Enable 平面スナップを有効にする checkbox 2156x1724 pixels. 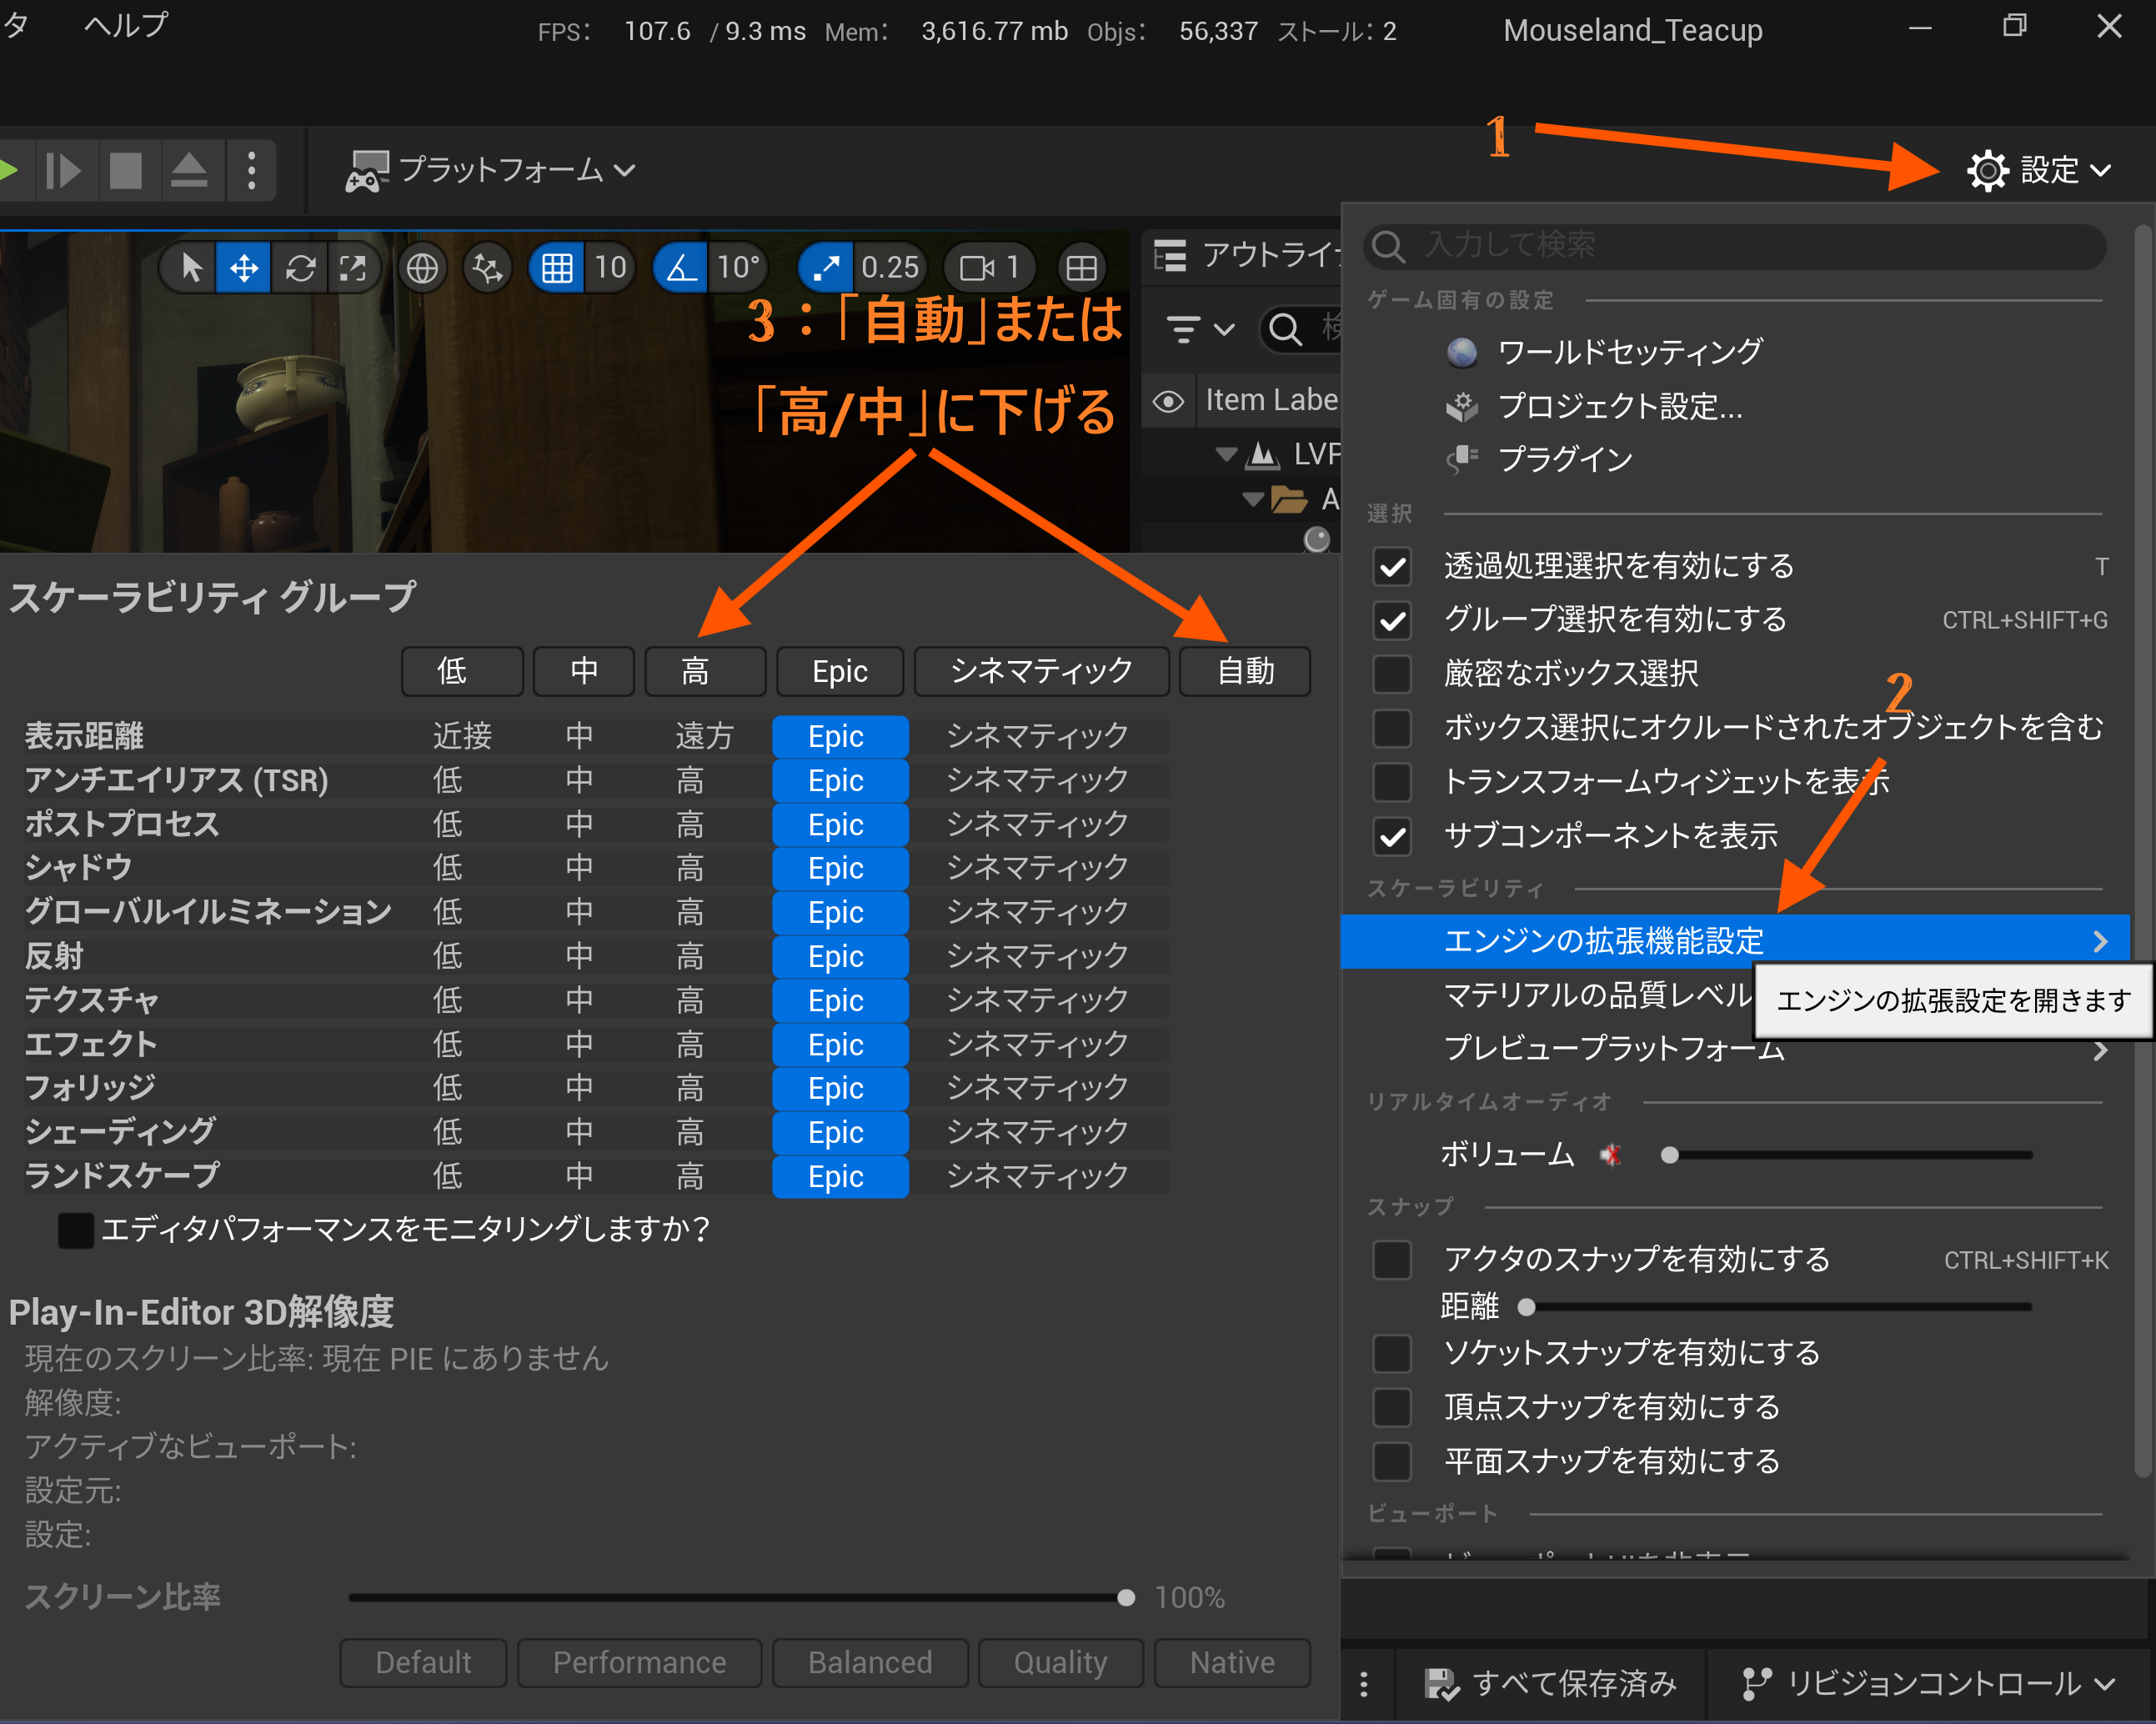pos(1392,1462)
